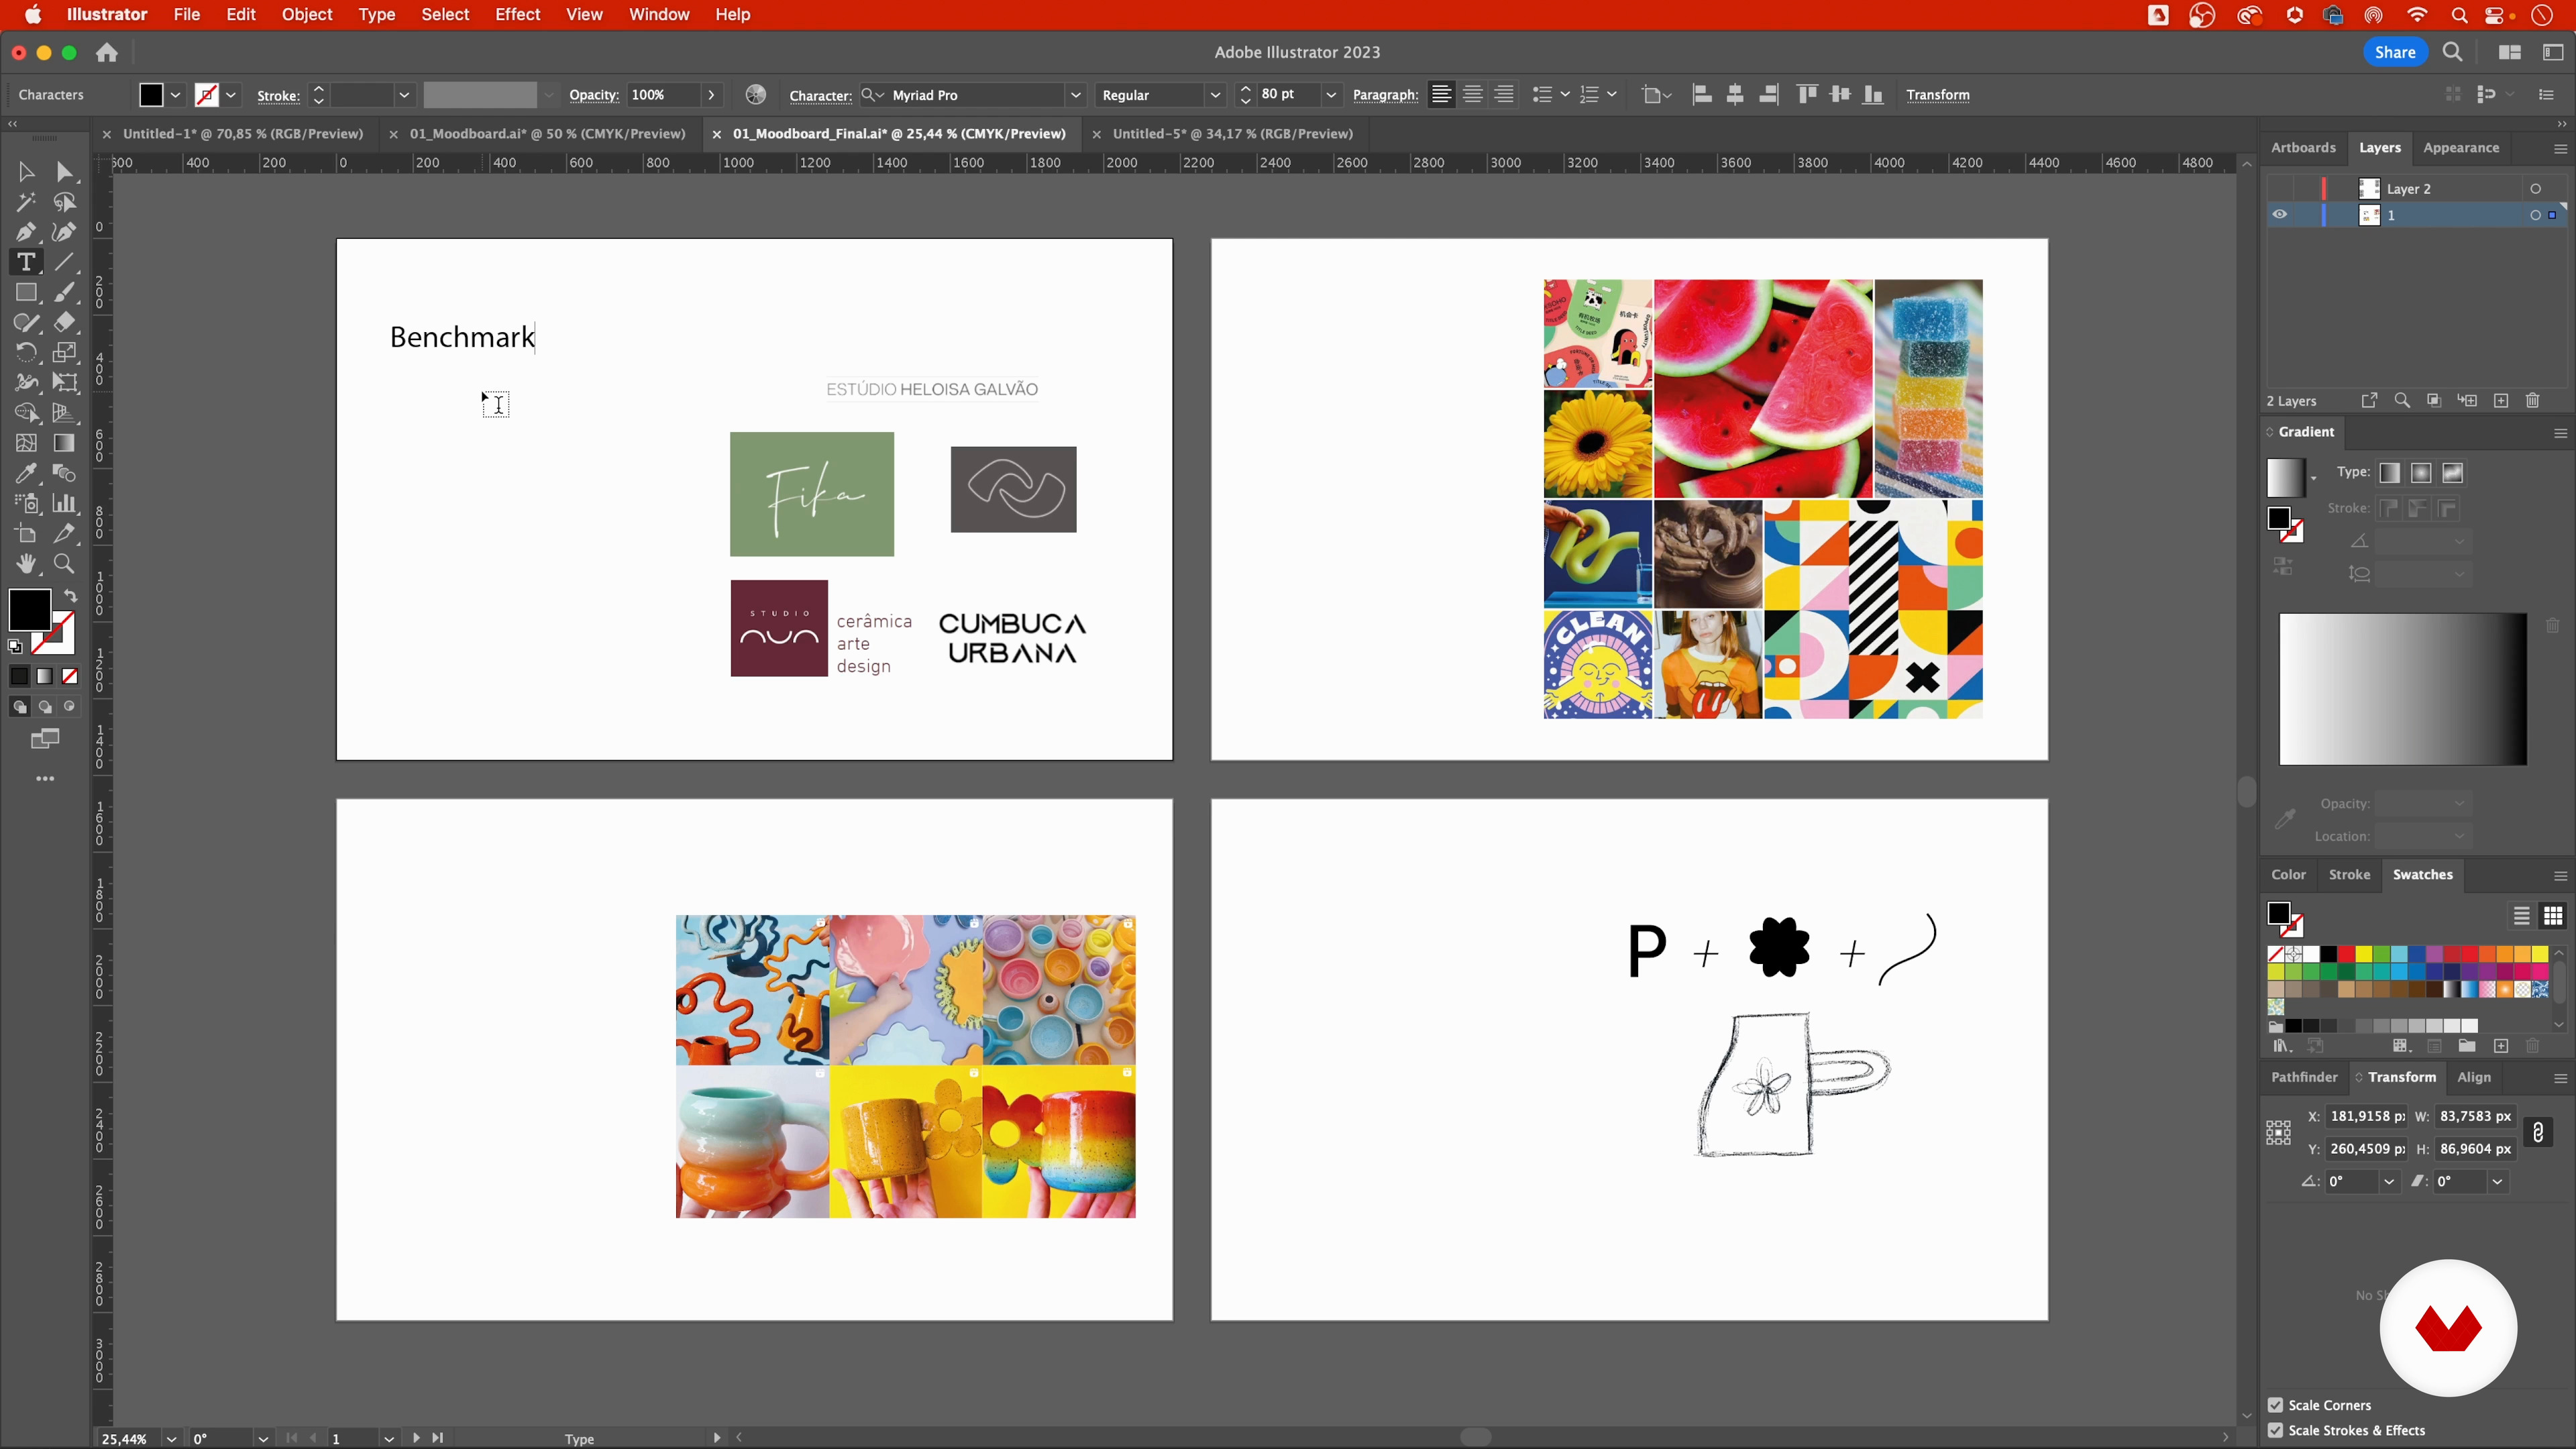Set fill mode to None
The width and height of the screenshot is (2576, 1449).
(x=70, y=677)
